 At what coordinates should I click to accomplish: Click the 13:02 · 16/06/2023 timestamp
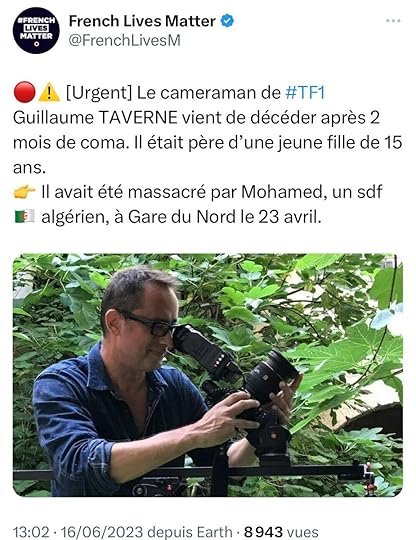click(x=77, y=532)
